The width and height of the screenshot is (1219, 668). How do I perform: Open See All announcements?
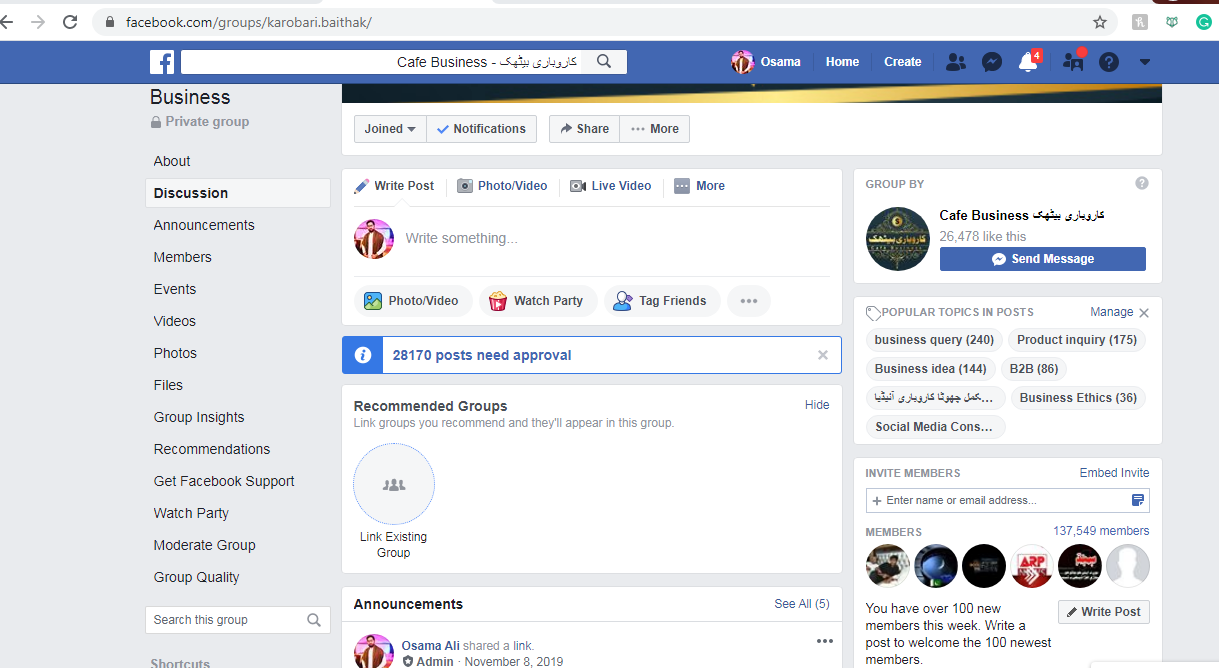(x=802, y=604)
